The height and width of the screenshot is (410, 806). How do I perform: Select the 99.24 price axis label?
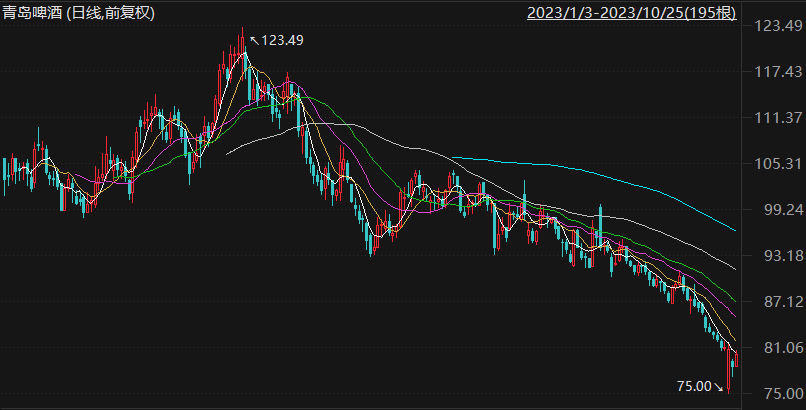(783, 210)
